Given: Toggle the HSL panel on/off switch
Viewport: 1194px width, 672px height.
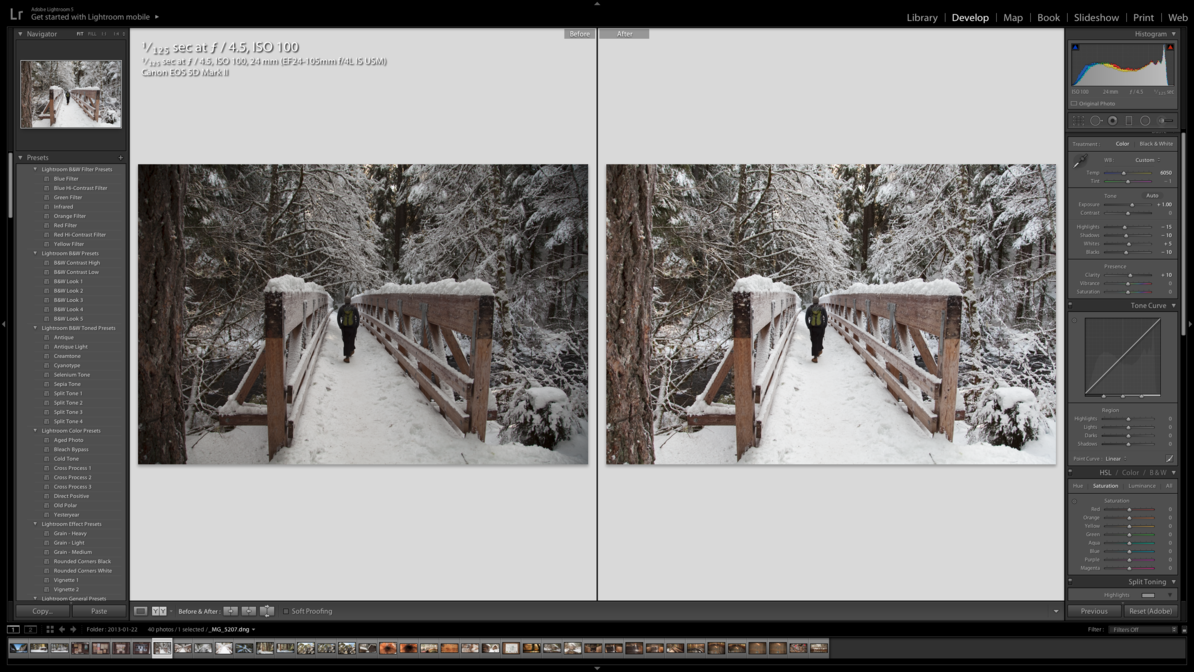Looking at the screenshot, I should [1071, 472].
